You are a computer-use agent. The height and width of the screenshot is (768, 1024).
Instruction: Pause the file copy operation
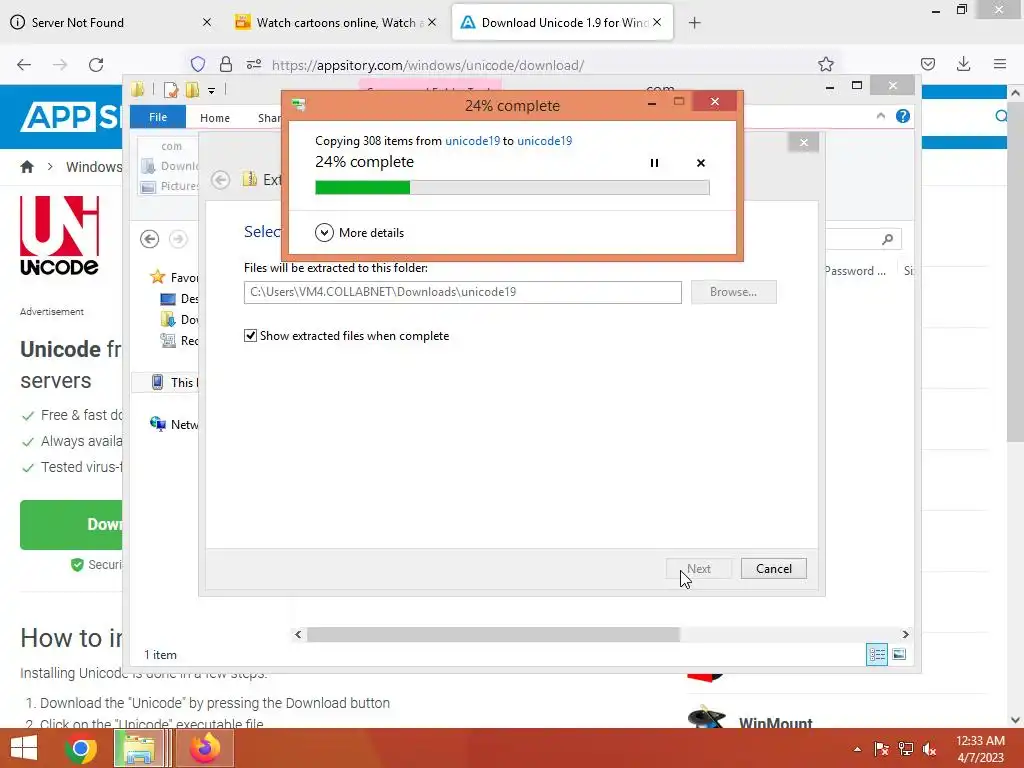[x=654, y=163]
